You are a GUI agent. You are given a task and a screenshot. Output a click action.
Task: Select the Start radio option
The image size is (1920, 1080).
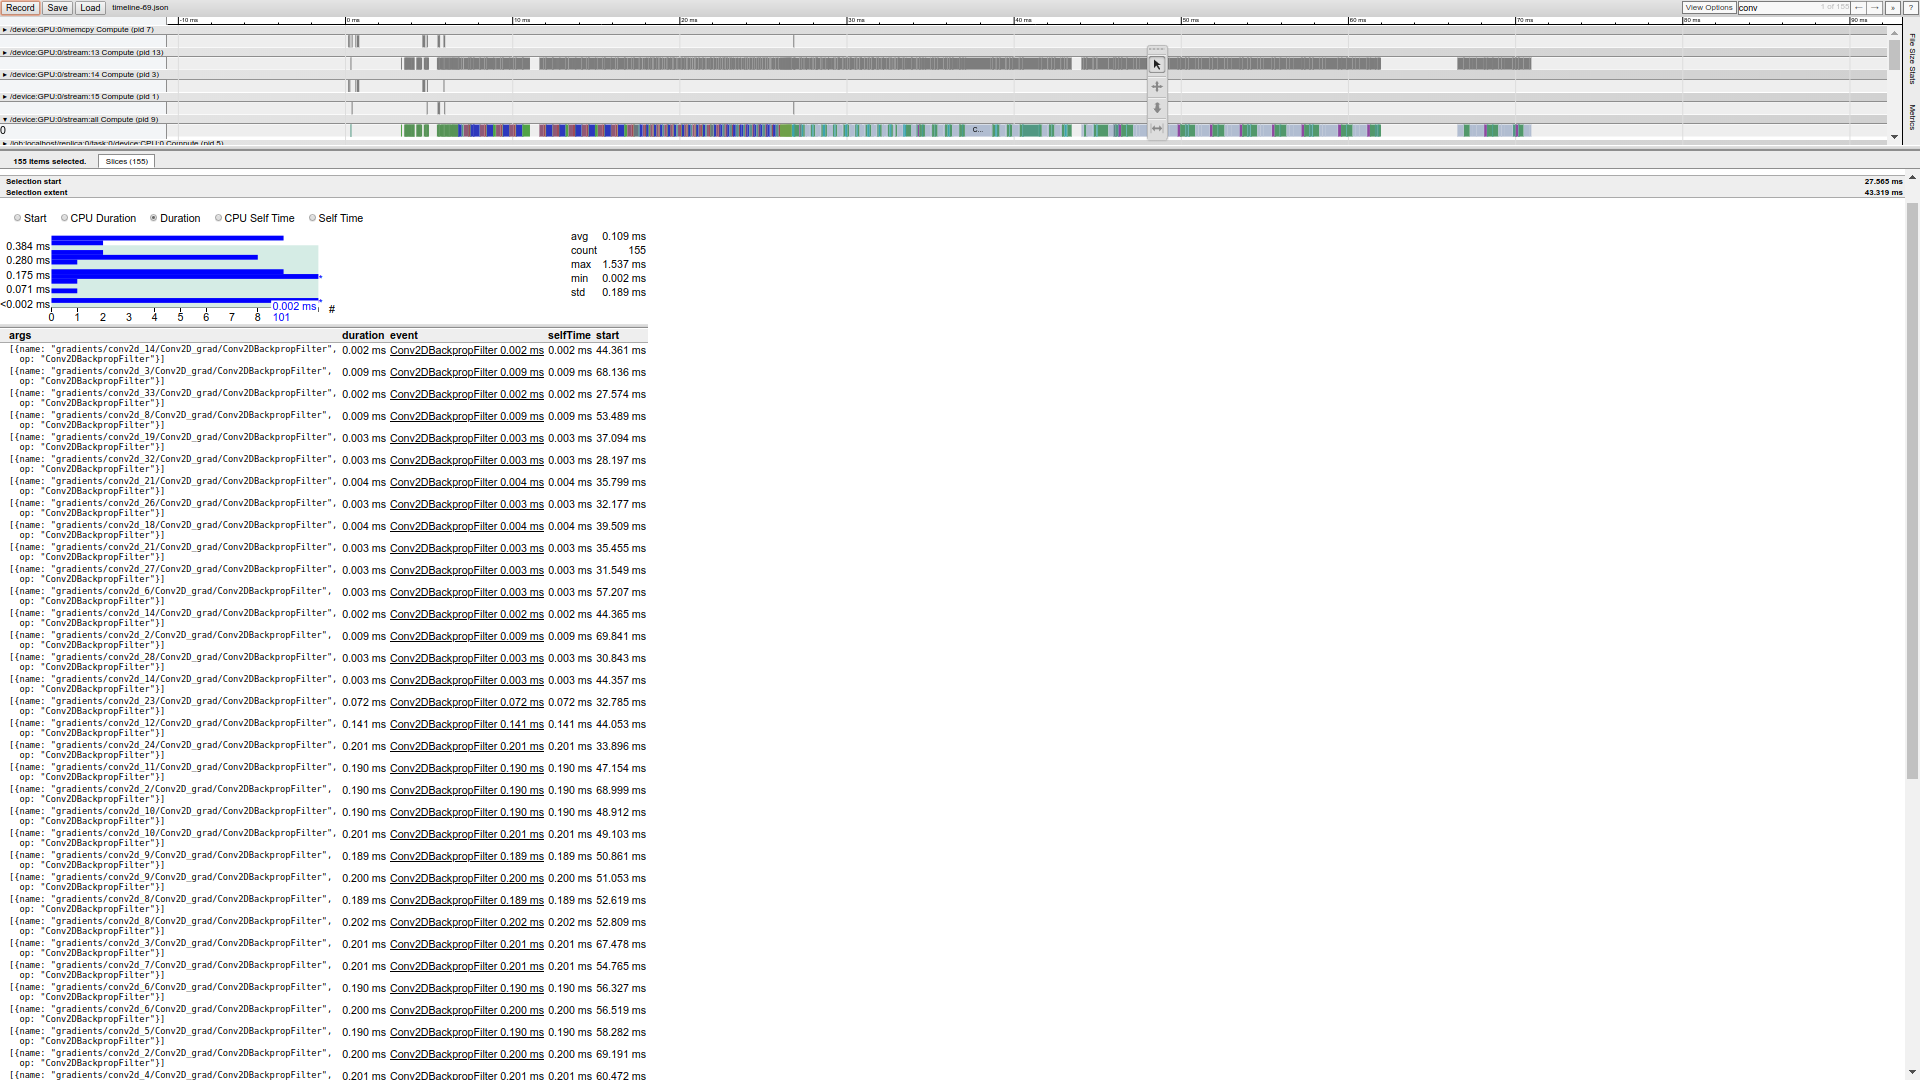pos(18,218)
